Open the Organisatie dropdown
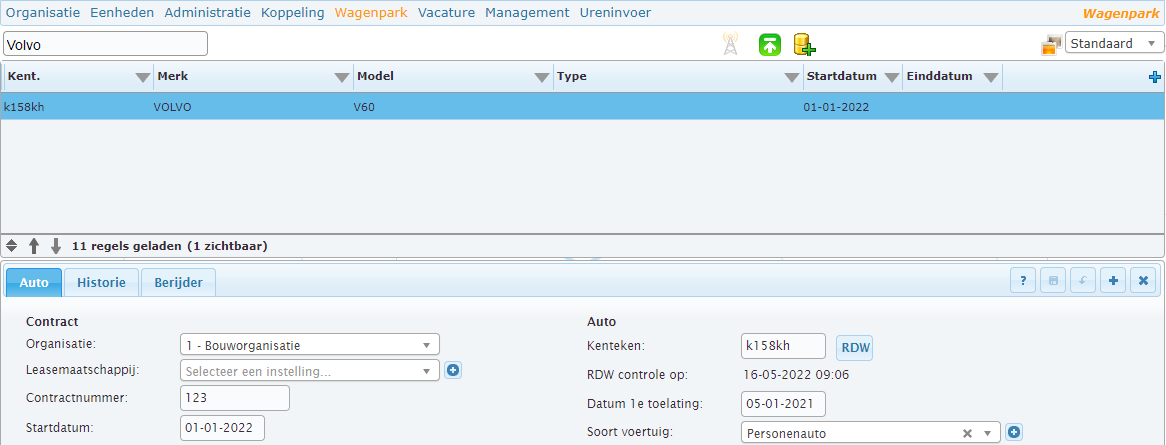1166x445 pixels. click(x=309, y=345)
